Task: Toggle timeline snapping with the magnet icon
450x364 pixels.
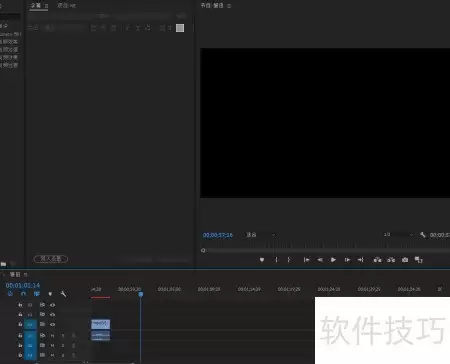Action: click(23, 294)
